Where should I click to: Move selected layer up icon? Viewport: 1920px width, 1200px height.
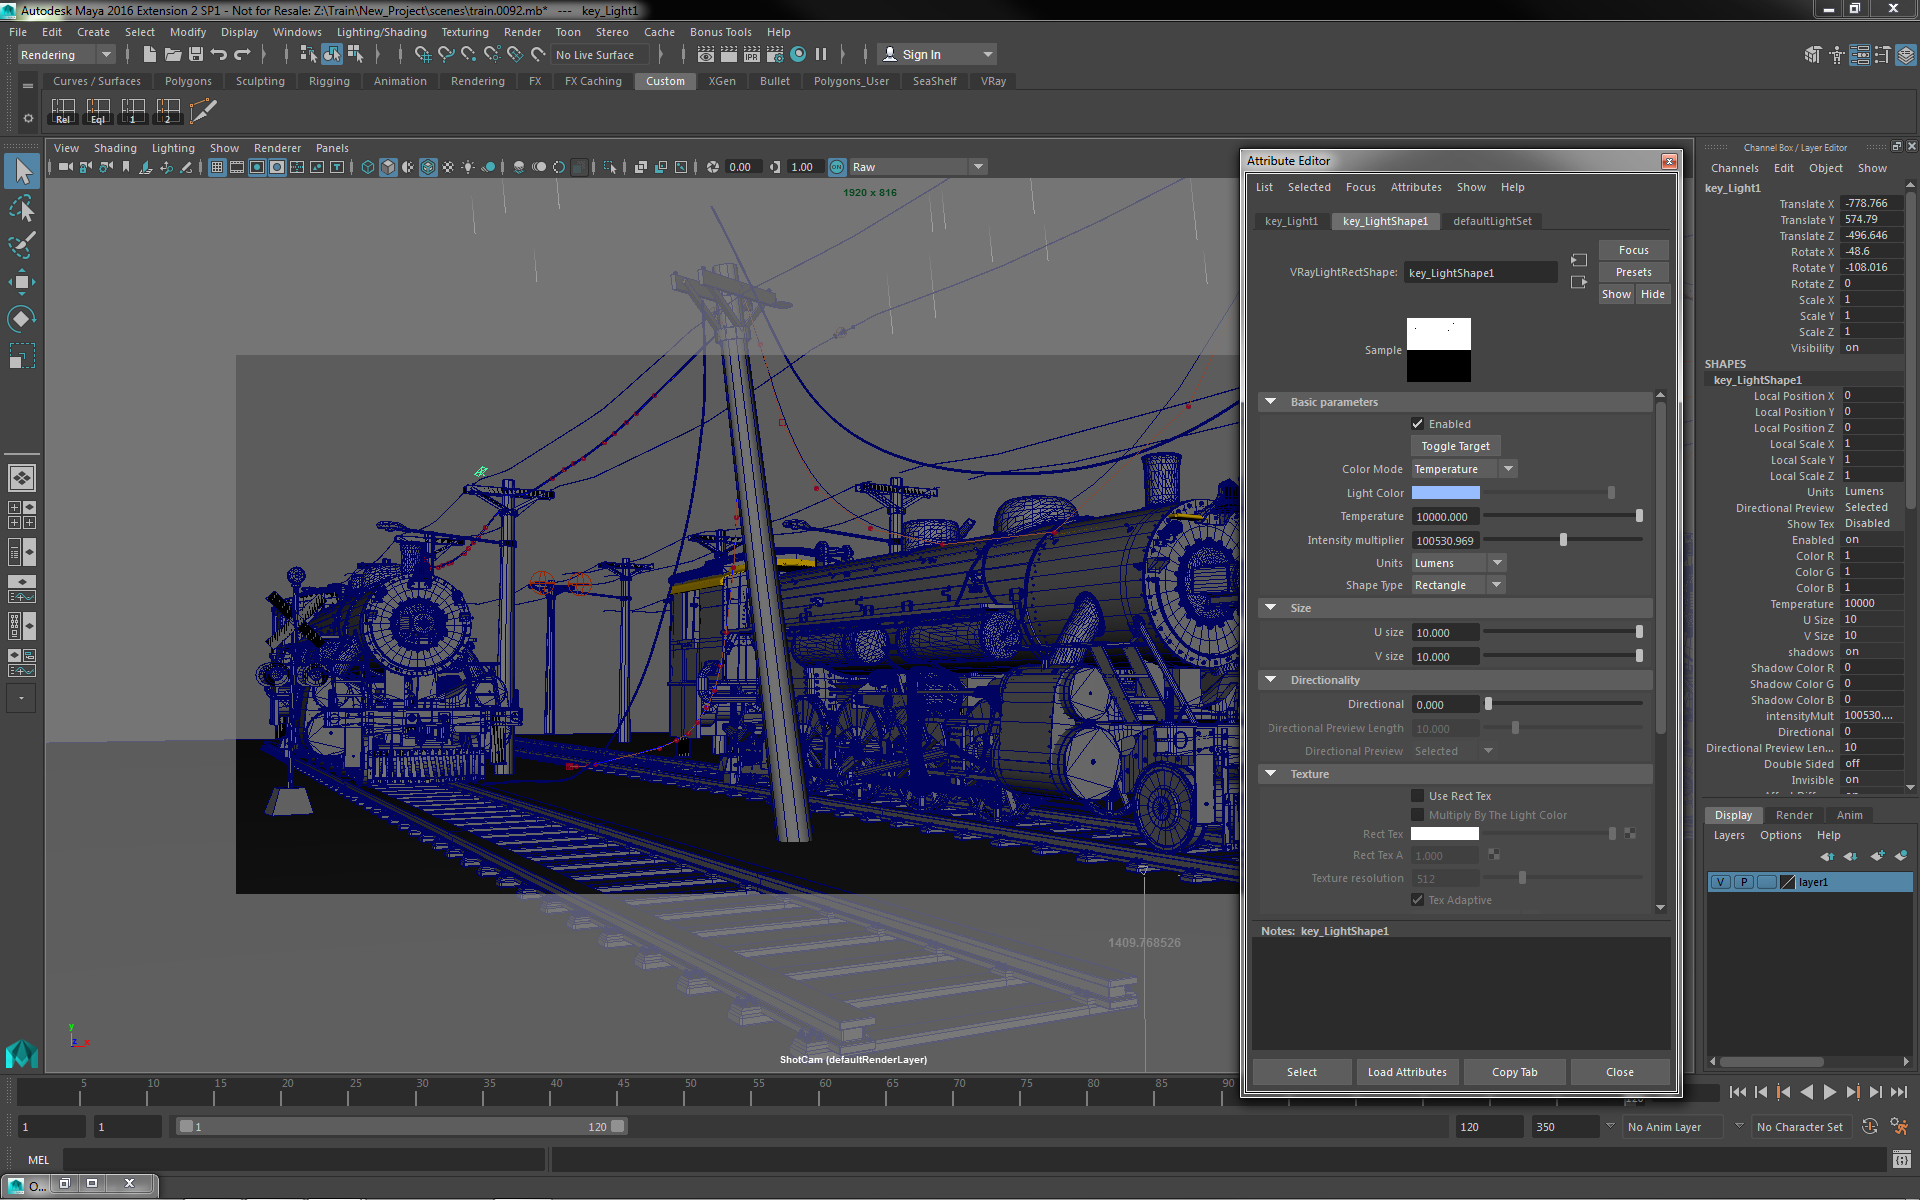pos(1827,856)
